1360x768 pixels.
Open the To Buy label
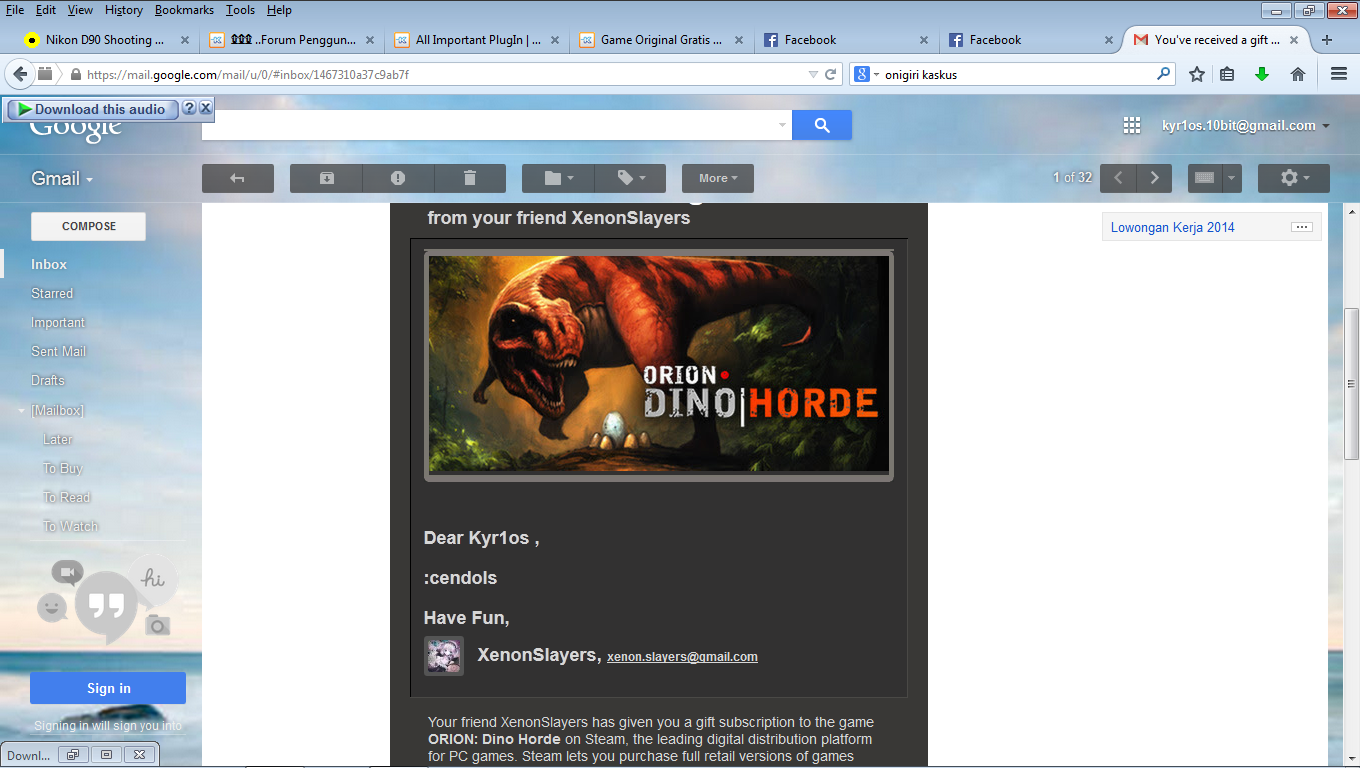[62, 468]
